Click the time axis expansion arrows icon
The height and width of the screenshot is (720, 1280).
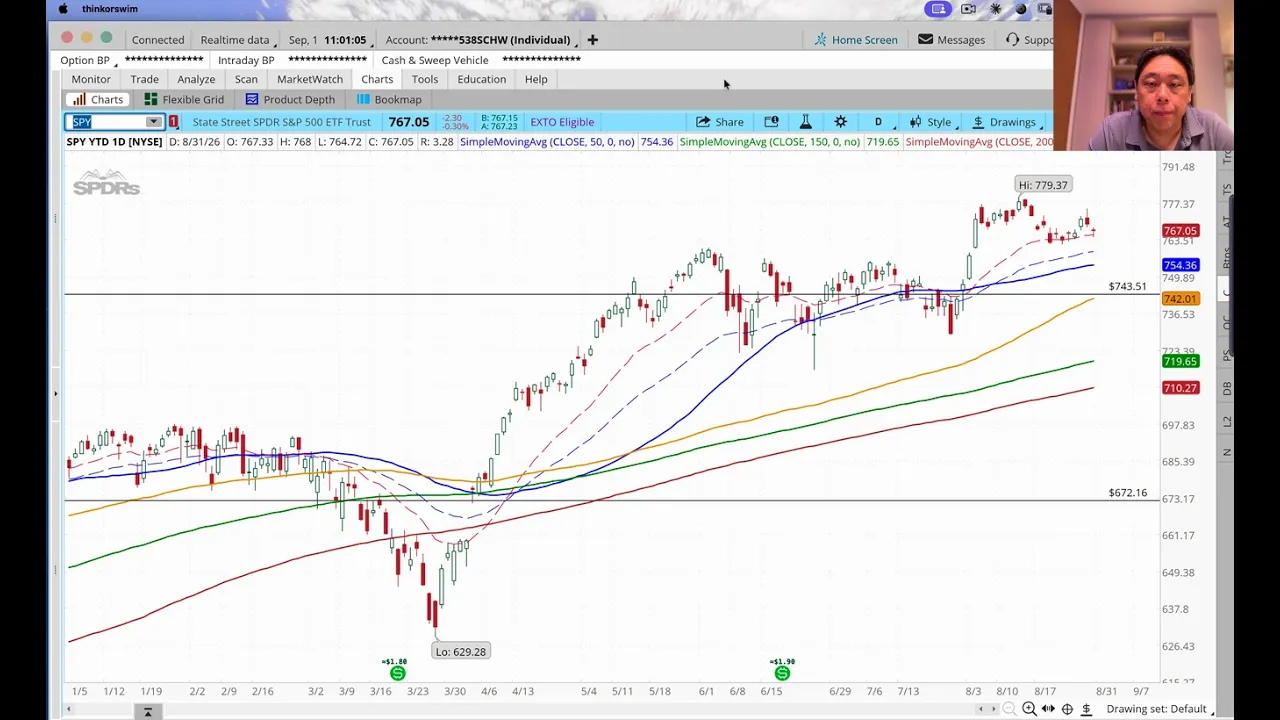[1048, 709]
